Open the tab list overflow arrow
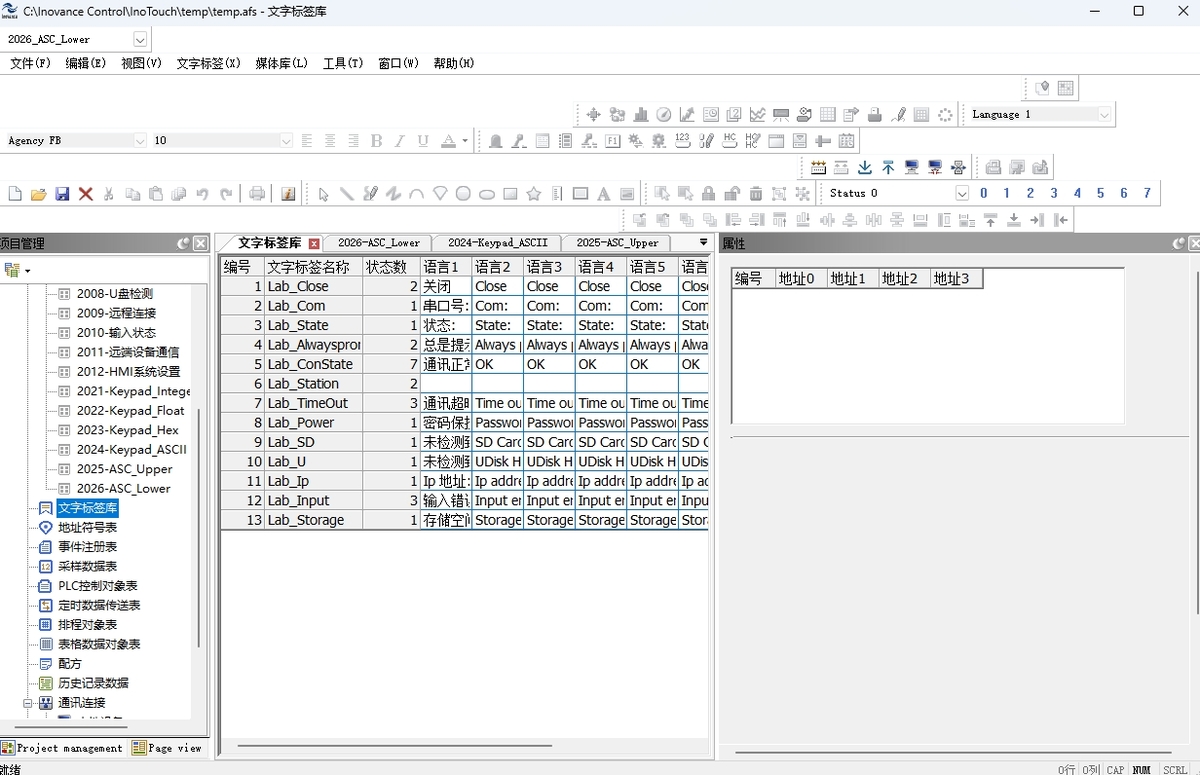The height and width of the screenshot is (775, 1200). click(x=703, y=242)
